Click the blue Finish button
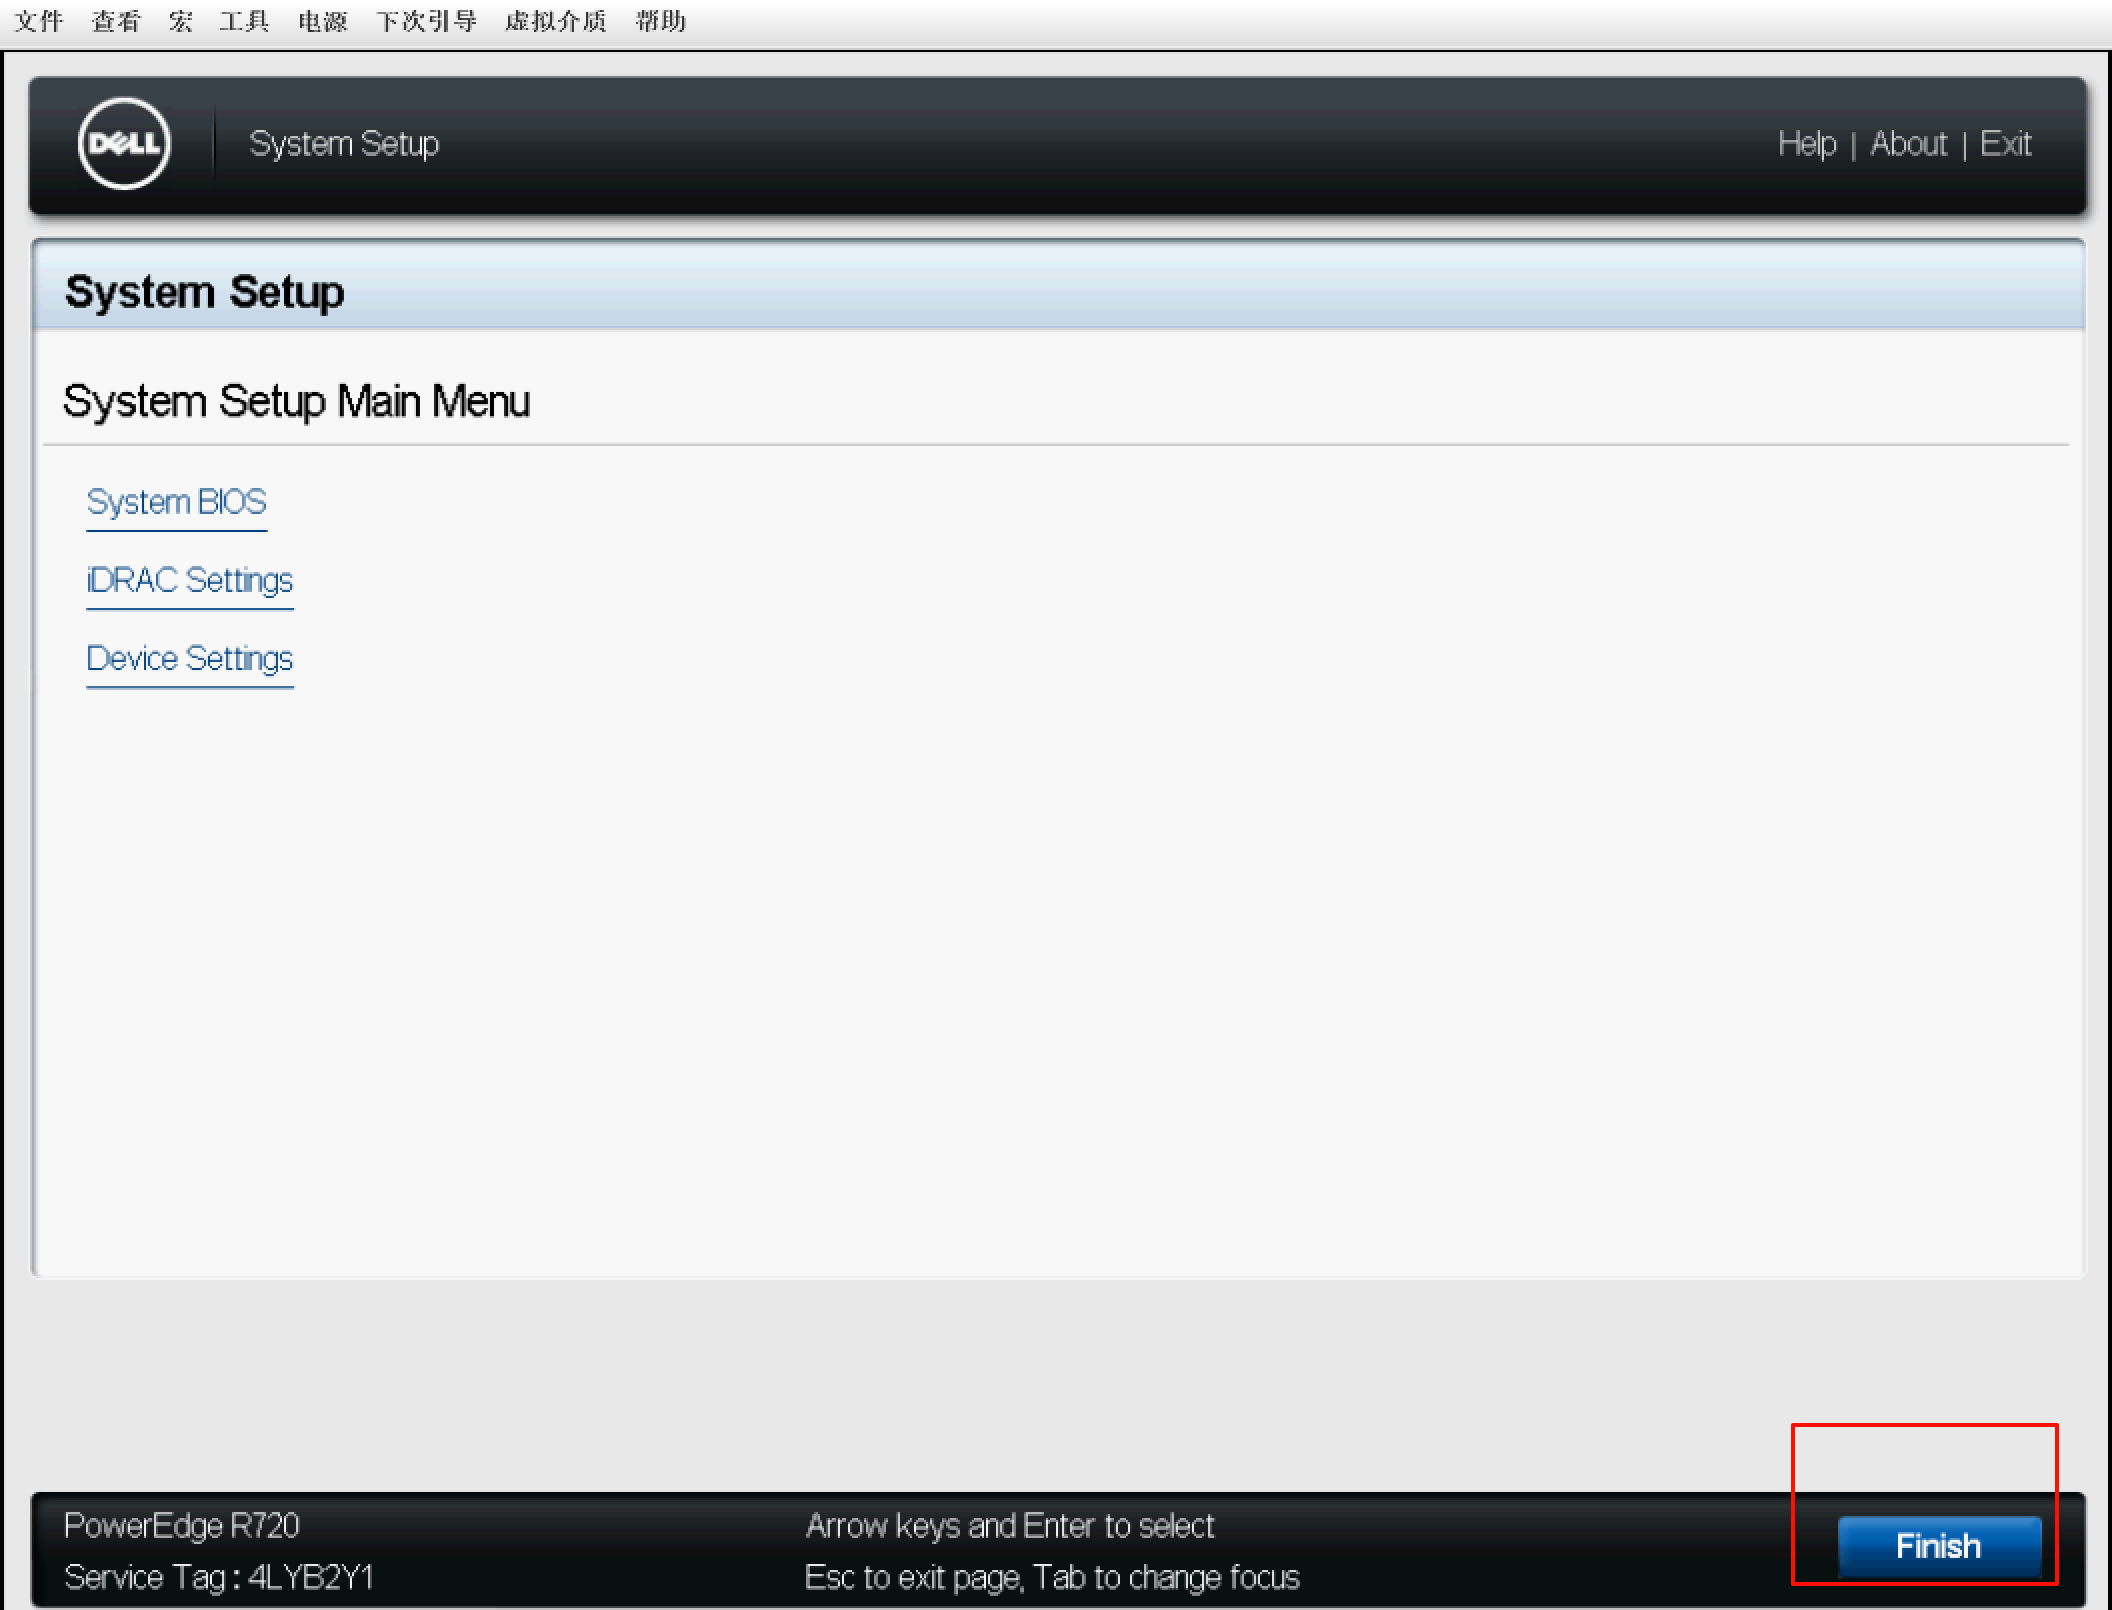 click(x=1938, y=1546)
